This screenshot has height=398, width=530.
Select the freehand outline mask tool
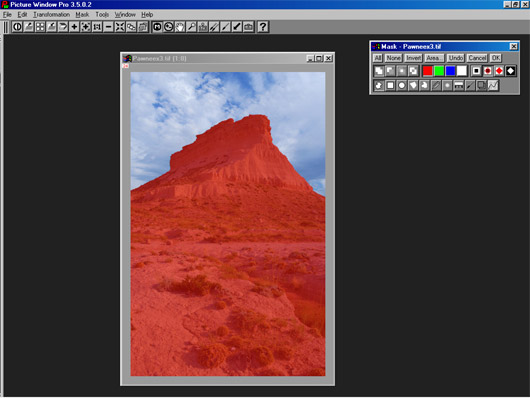425,86
